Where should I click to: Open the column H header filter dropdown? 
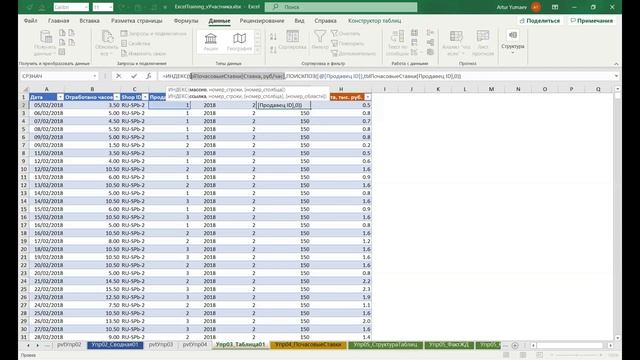[x=368, y=97]
